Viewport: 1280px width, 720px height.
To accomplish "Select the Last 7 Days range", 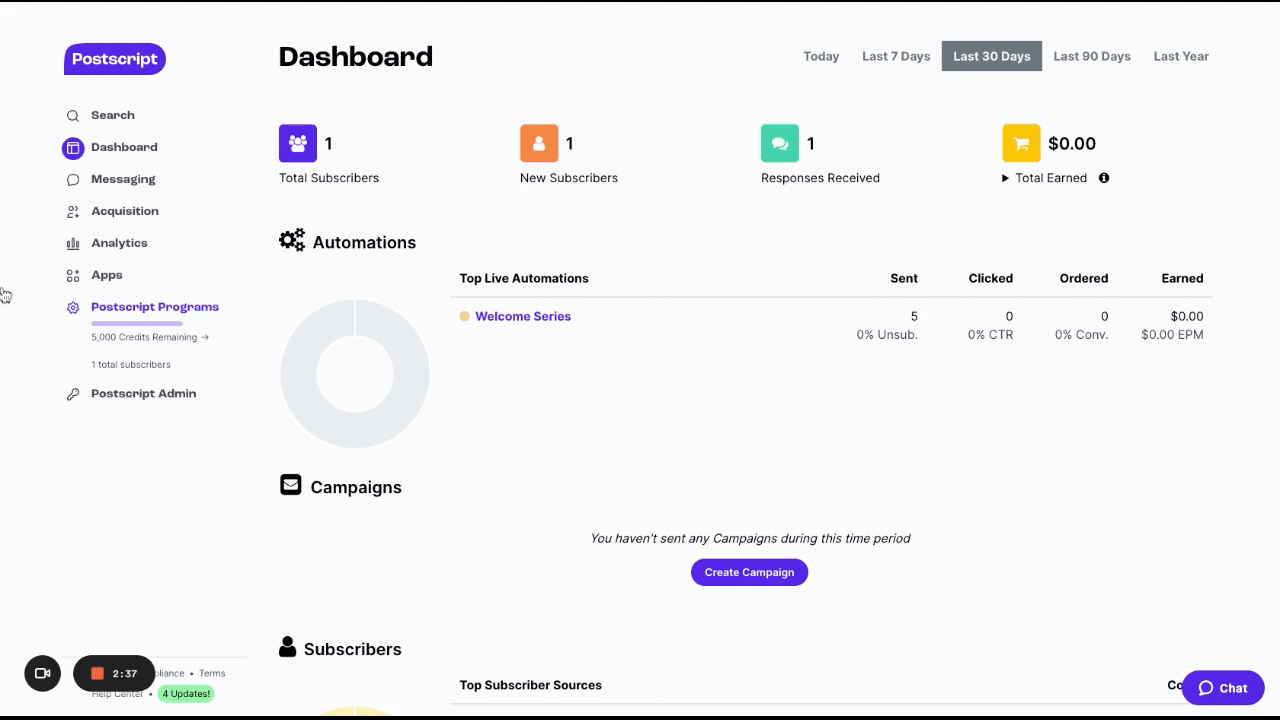I will pyautogui.click(x=896, y=56).
